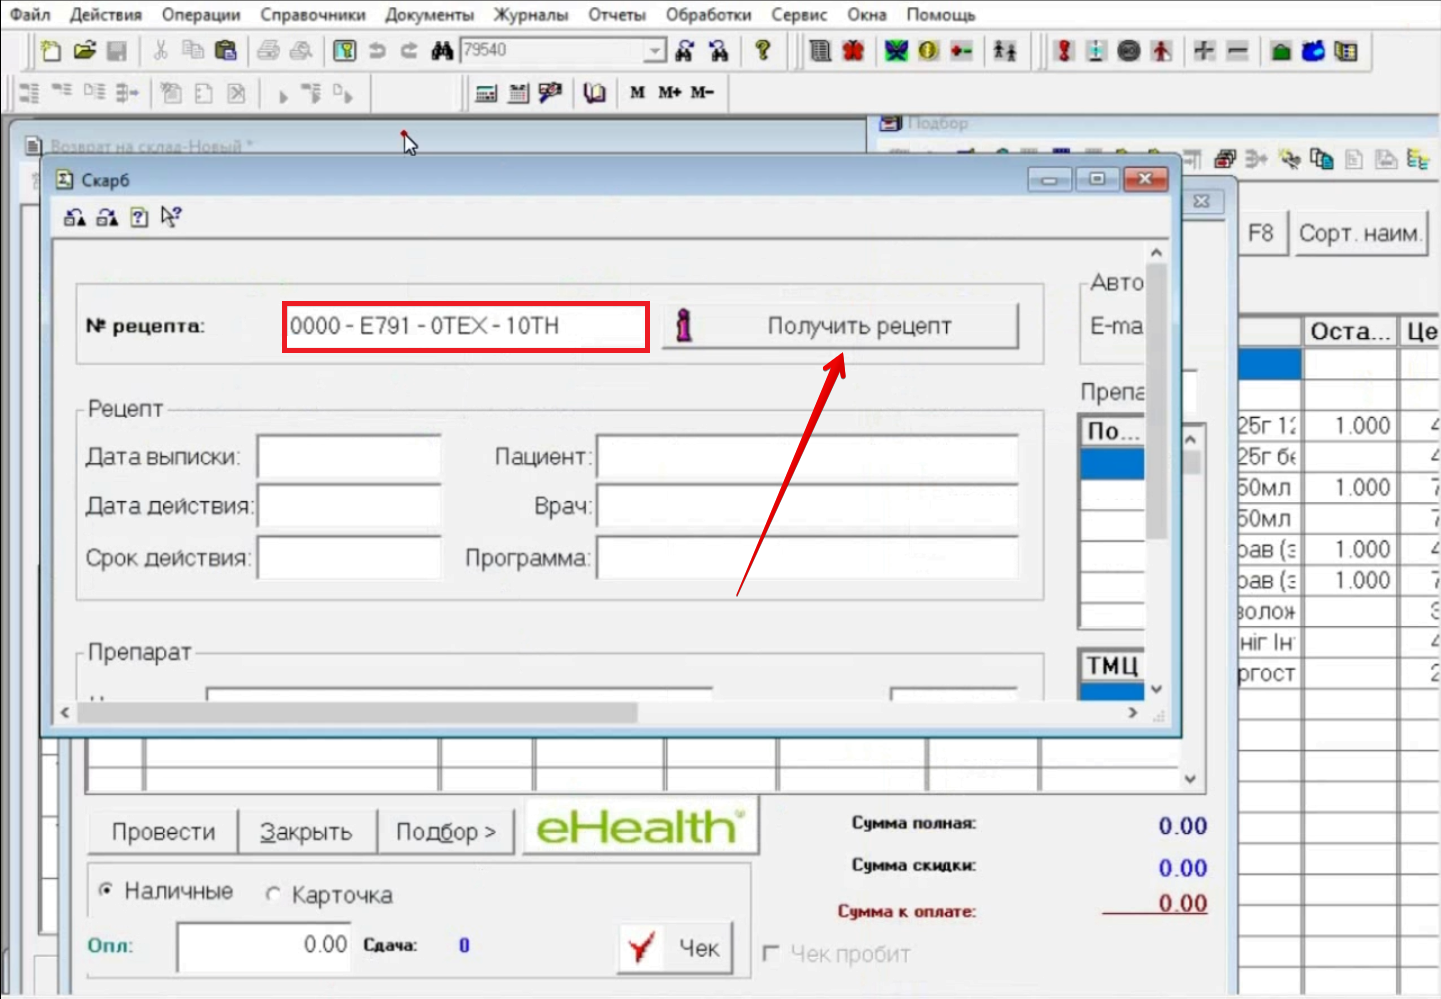This screenshot has height=999, width=1441.
Task: Click the Провести button
Action: tap(163, 832)
